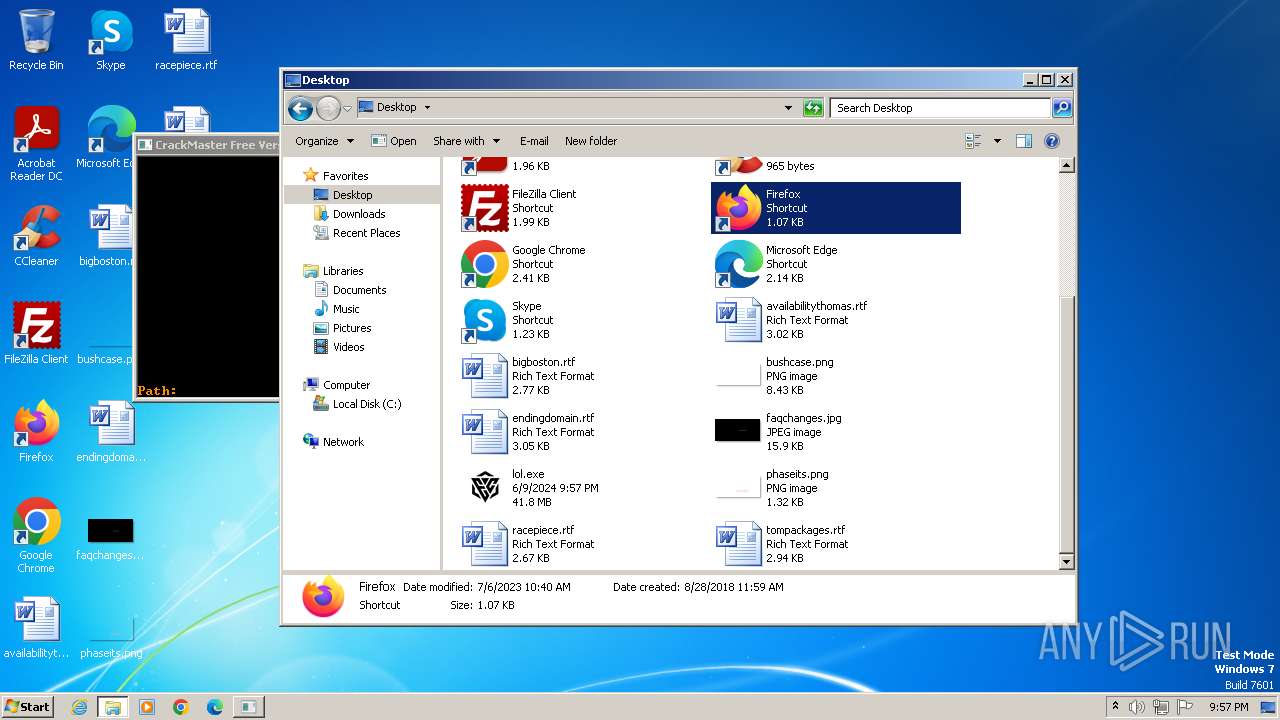Open Share with dropdown menu
1280x720 pixels.
click(466, 141)
